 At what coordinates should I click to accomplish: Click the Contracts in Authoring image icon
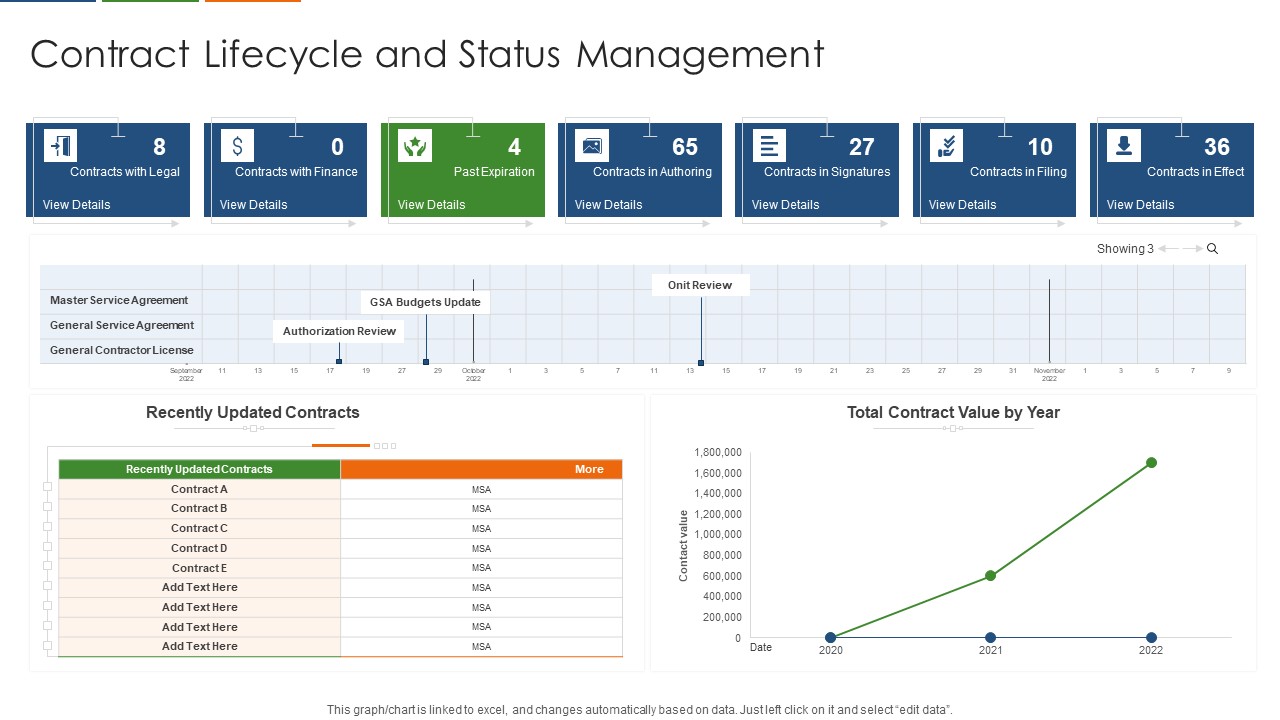pyautogui.click(x=592, y=146)
